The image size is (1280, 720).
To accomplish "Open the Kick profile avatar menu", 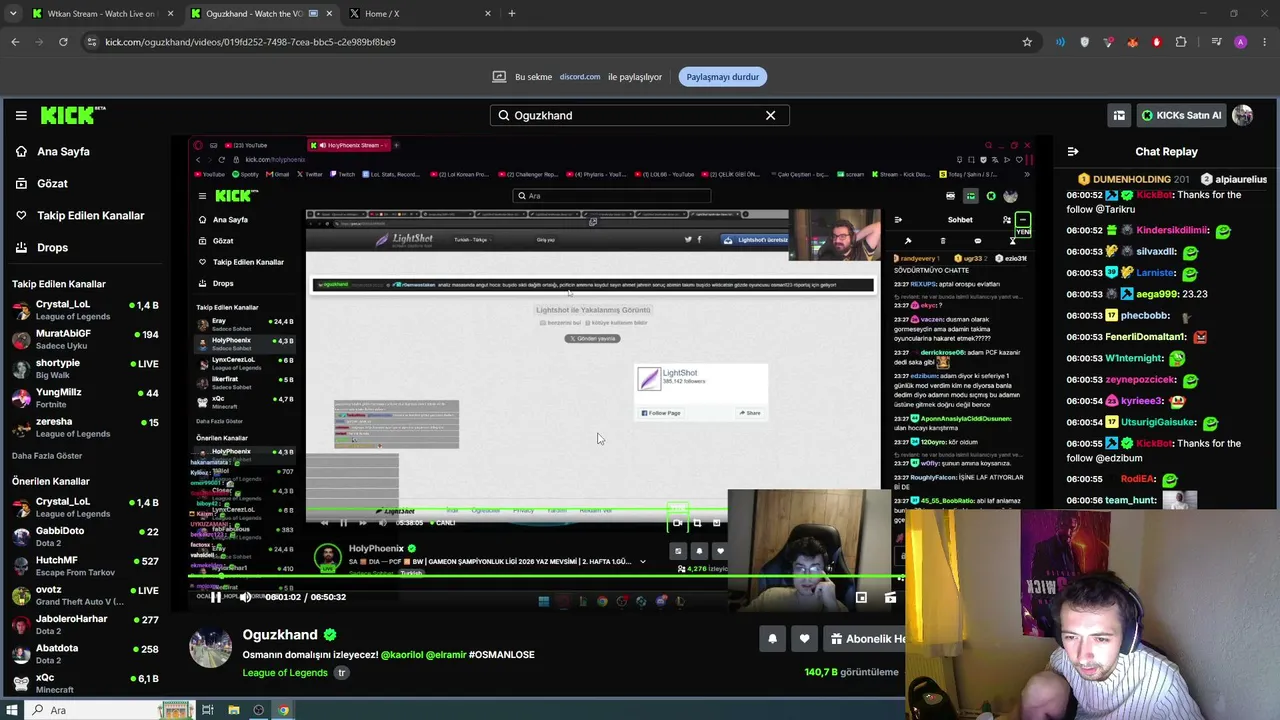I will point(1243,115).
